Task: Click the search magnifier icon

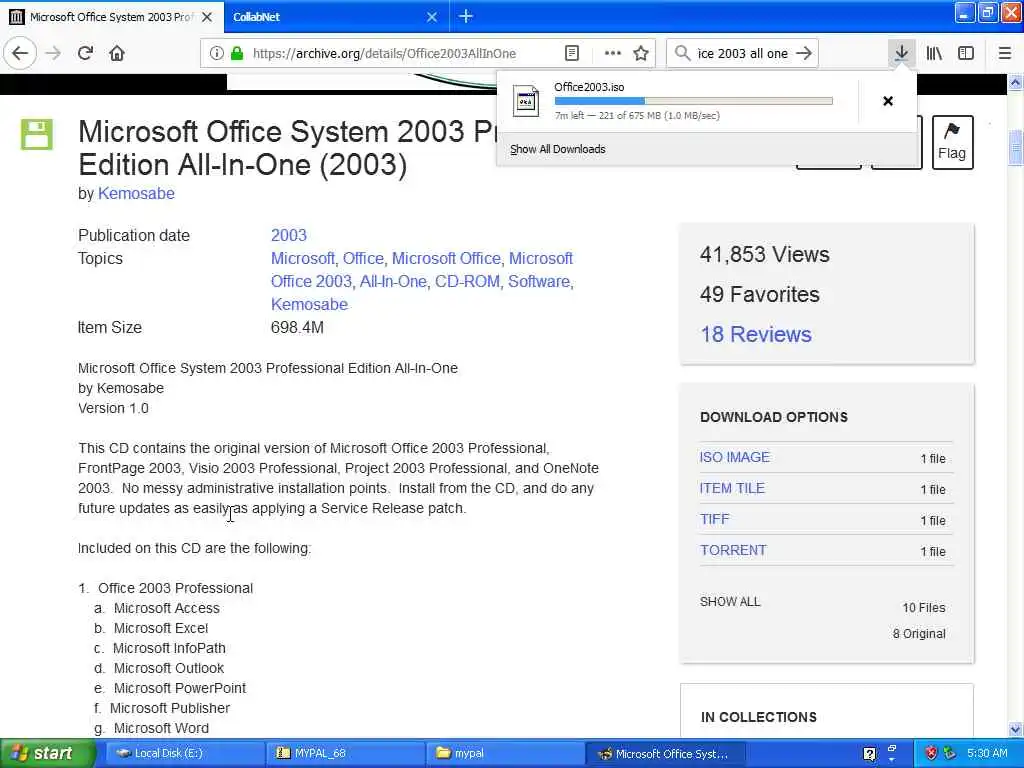Action: coord(682,53)
